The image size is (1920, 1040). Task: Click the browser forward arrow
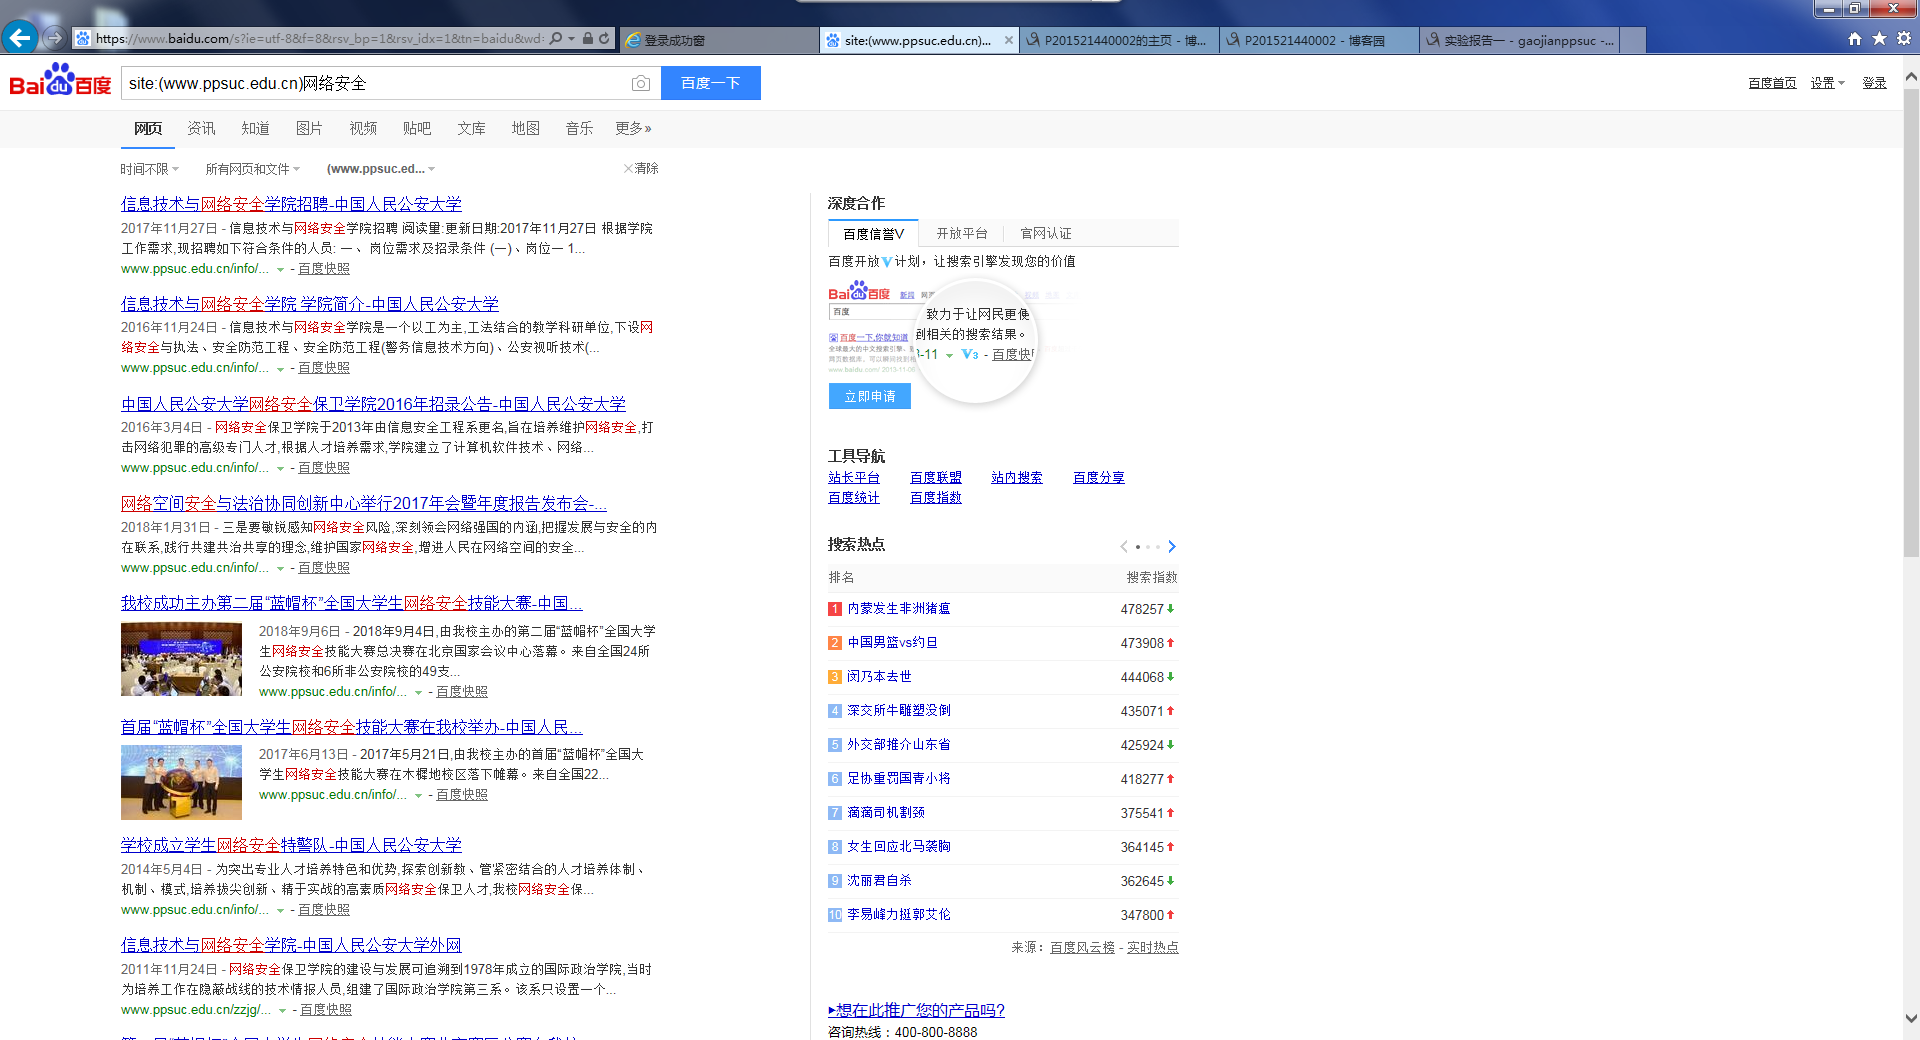coord(54,38)
